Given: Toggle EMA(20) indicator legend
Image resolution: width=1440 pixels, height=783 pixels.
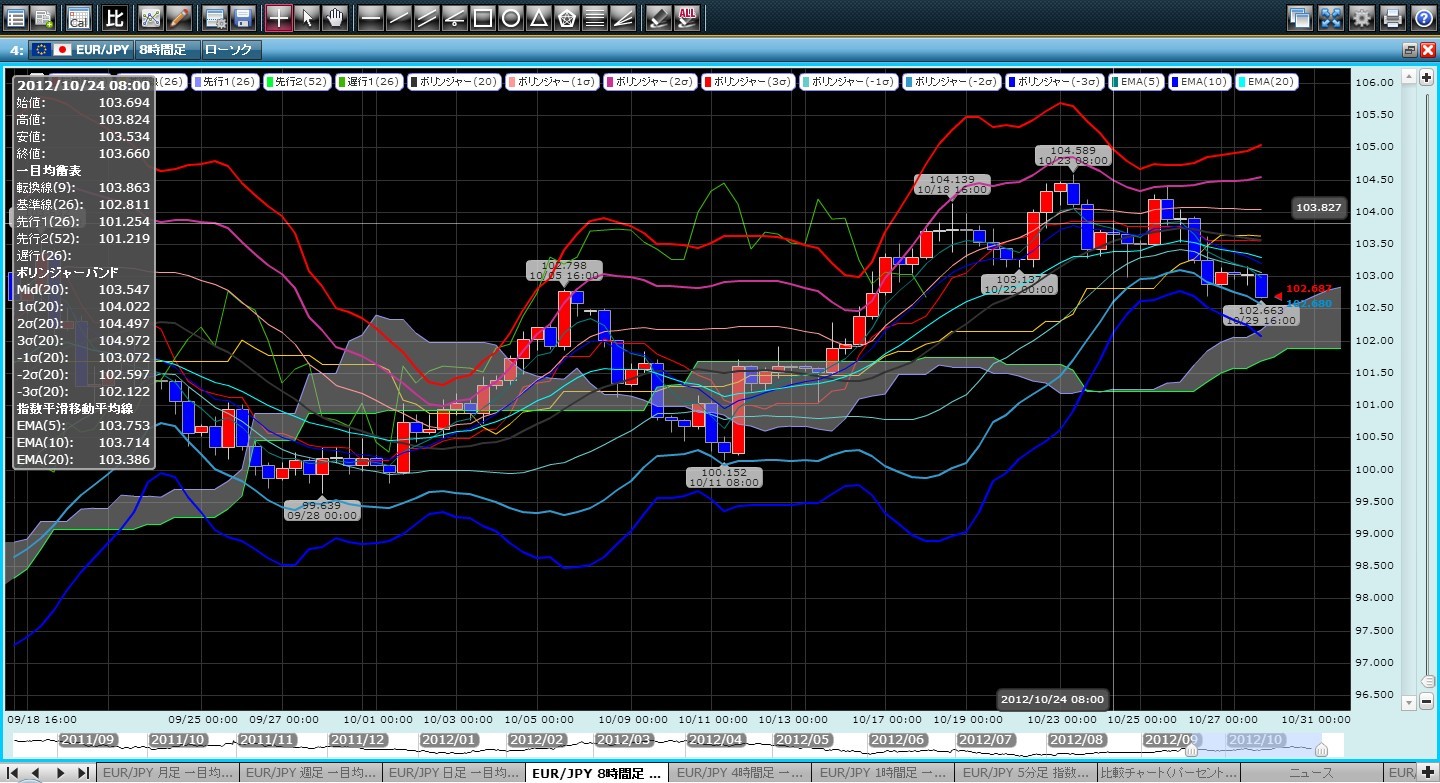Looking at the screenshot, I should (x=1267, y=82).
